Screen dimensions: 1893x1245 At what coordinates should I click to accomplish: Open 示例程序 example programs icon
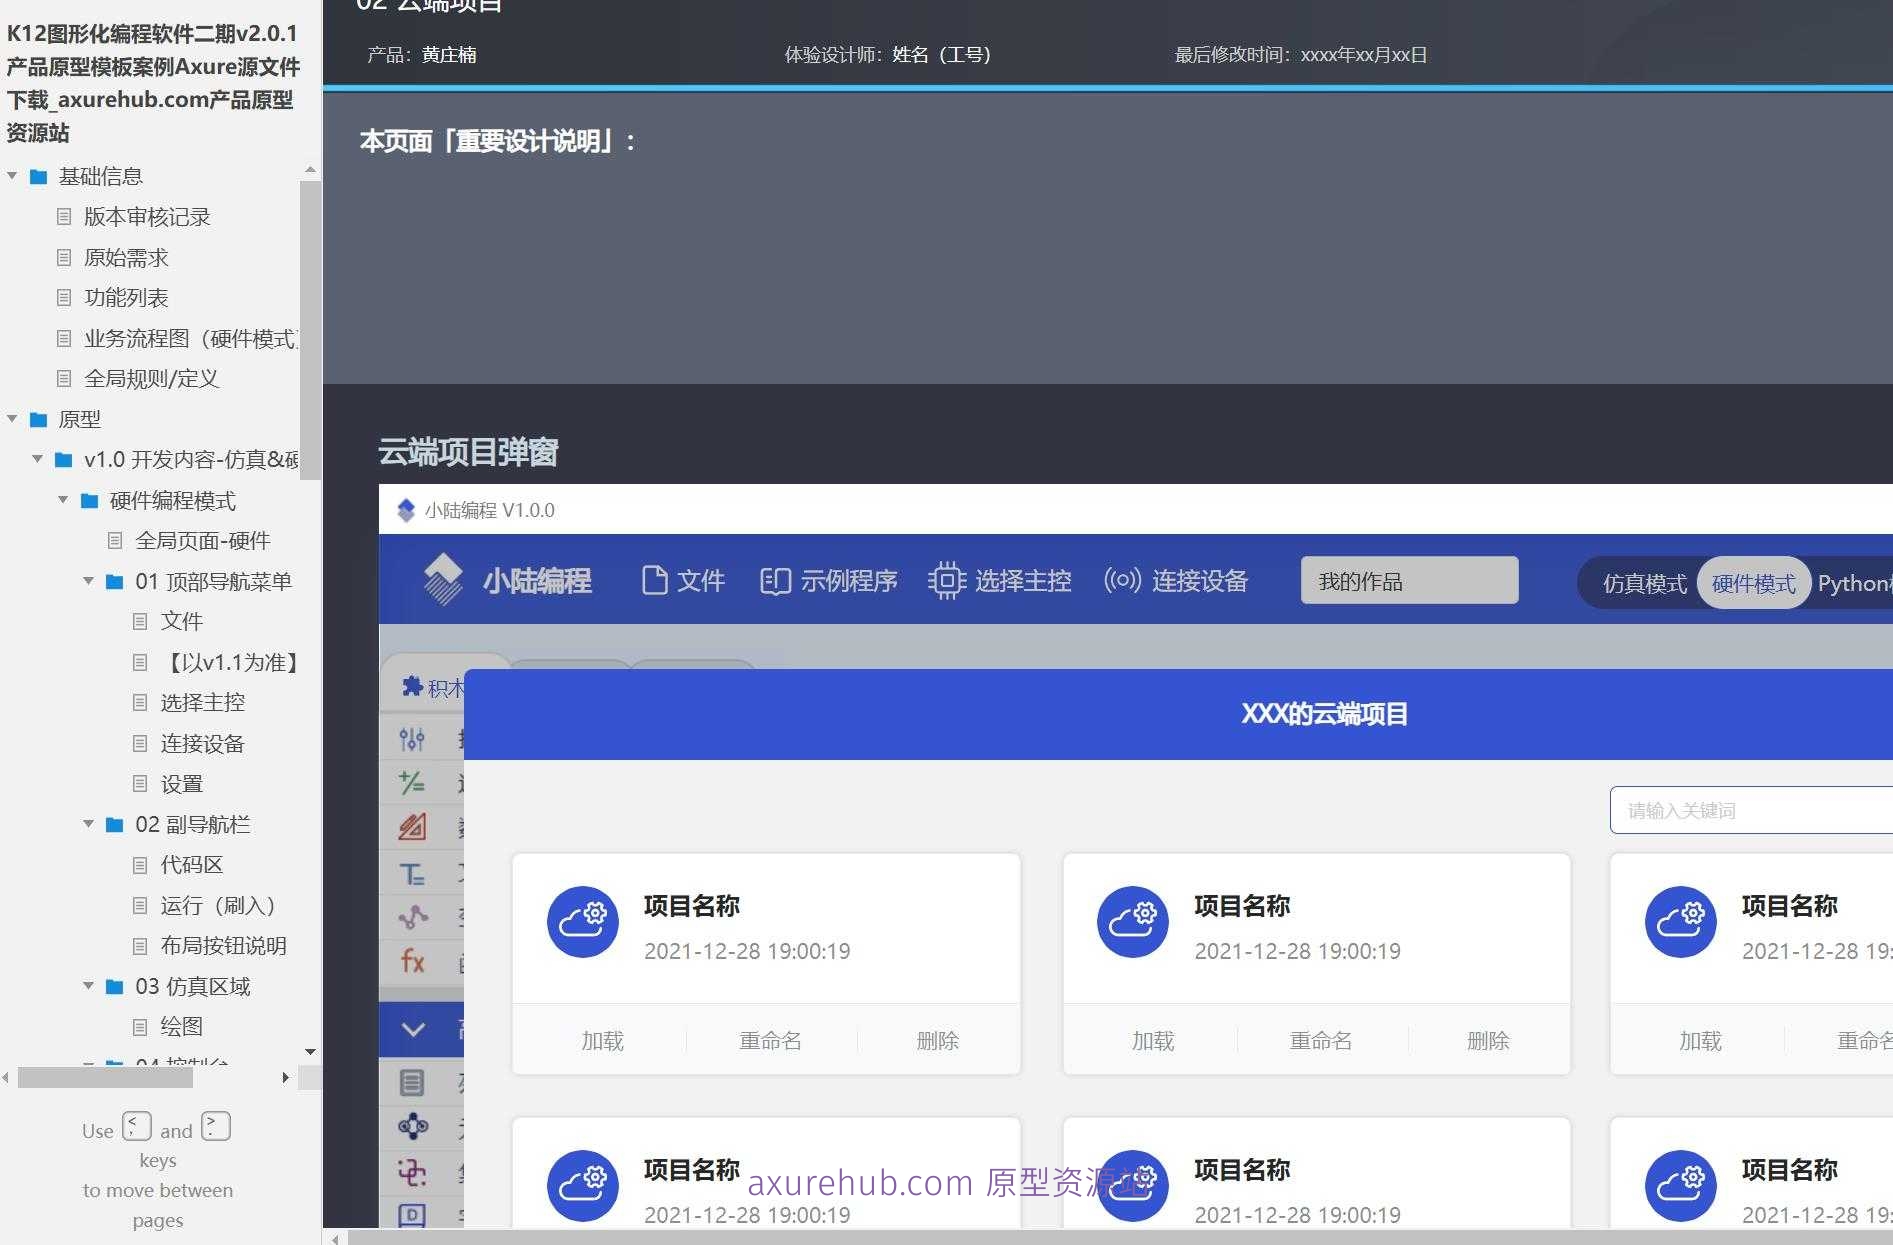point(775,579)
